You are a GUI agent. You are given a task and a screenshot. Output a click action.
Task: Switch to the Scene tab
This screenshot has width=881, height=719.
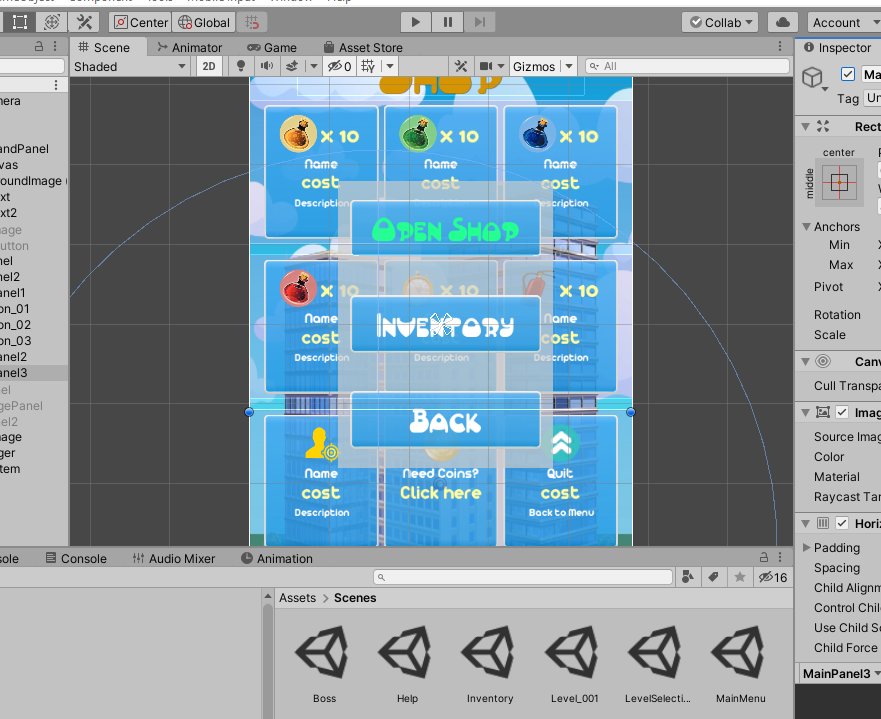coord(104,47)
